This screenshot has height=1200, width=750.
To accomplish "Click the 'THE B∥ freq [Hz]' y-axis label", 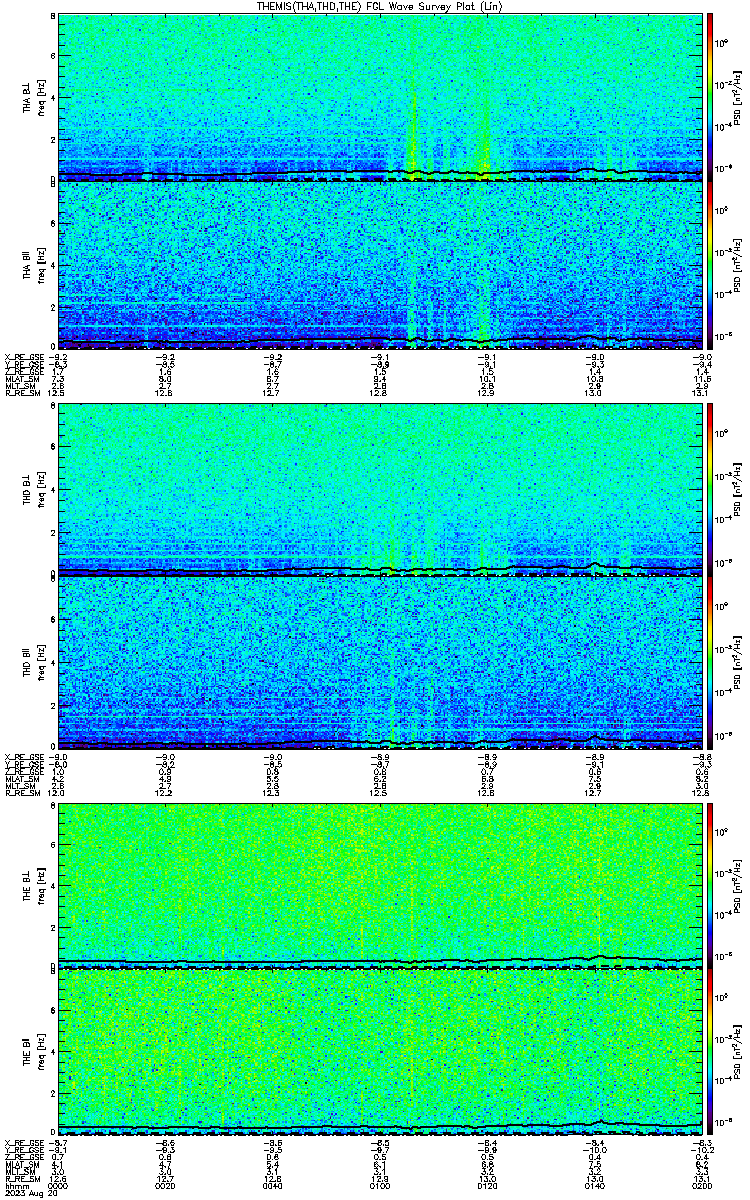I will coord(34,1053).
